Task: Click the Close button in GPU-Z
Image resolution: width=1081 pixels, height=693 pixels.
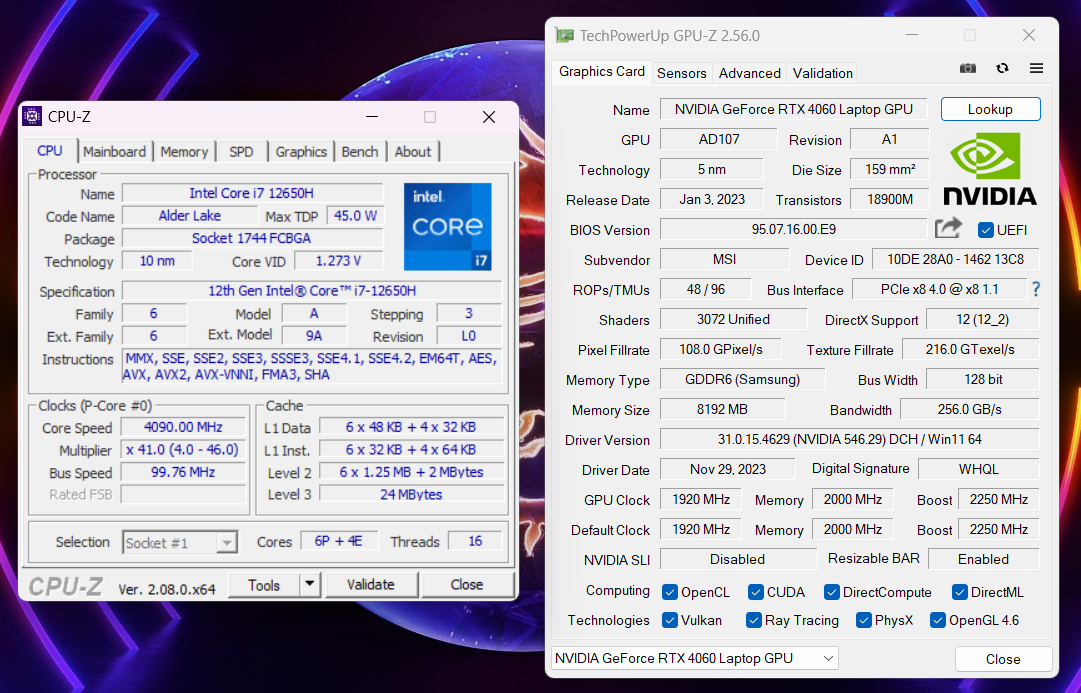Action: 1003,659
